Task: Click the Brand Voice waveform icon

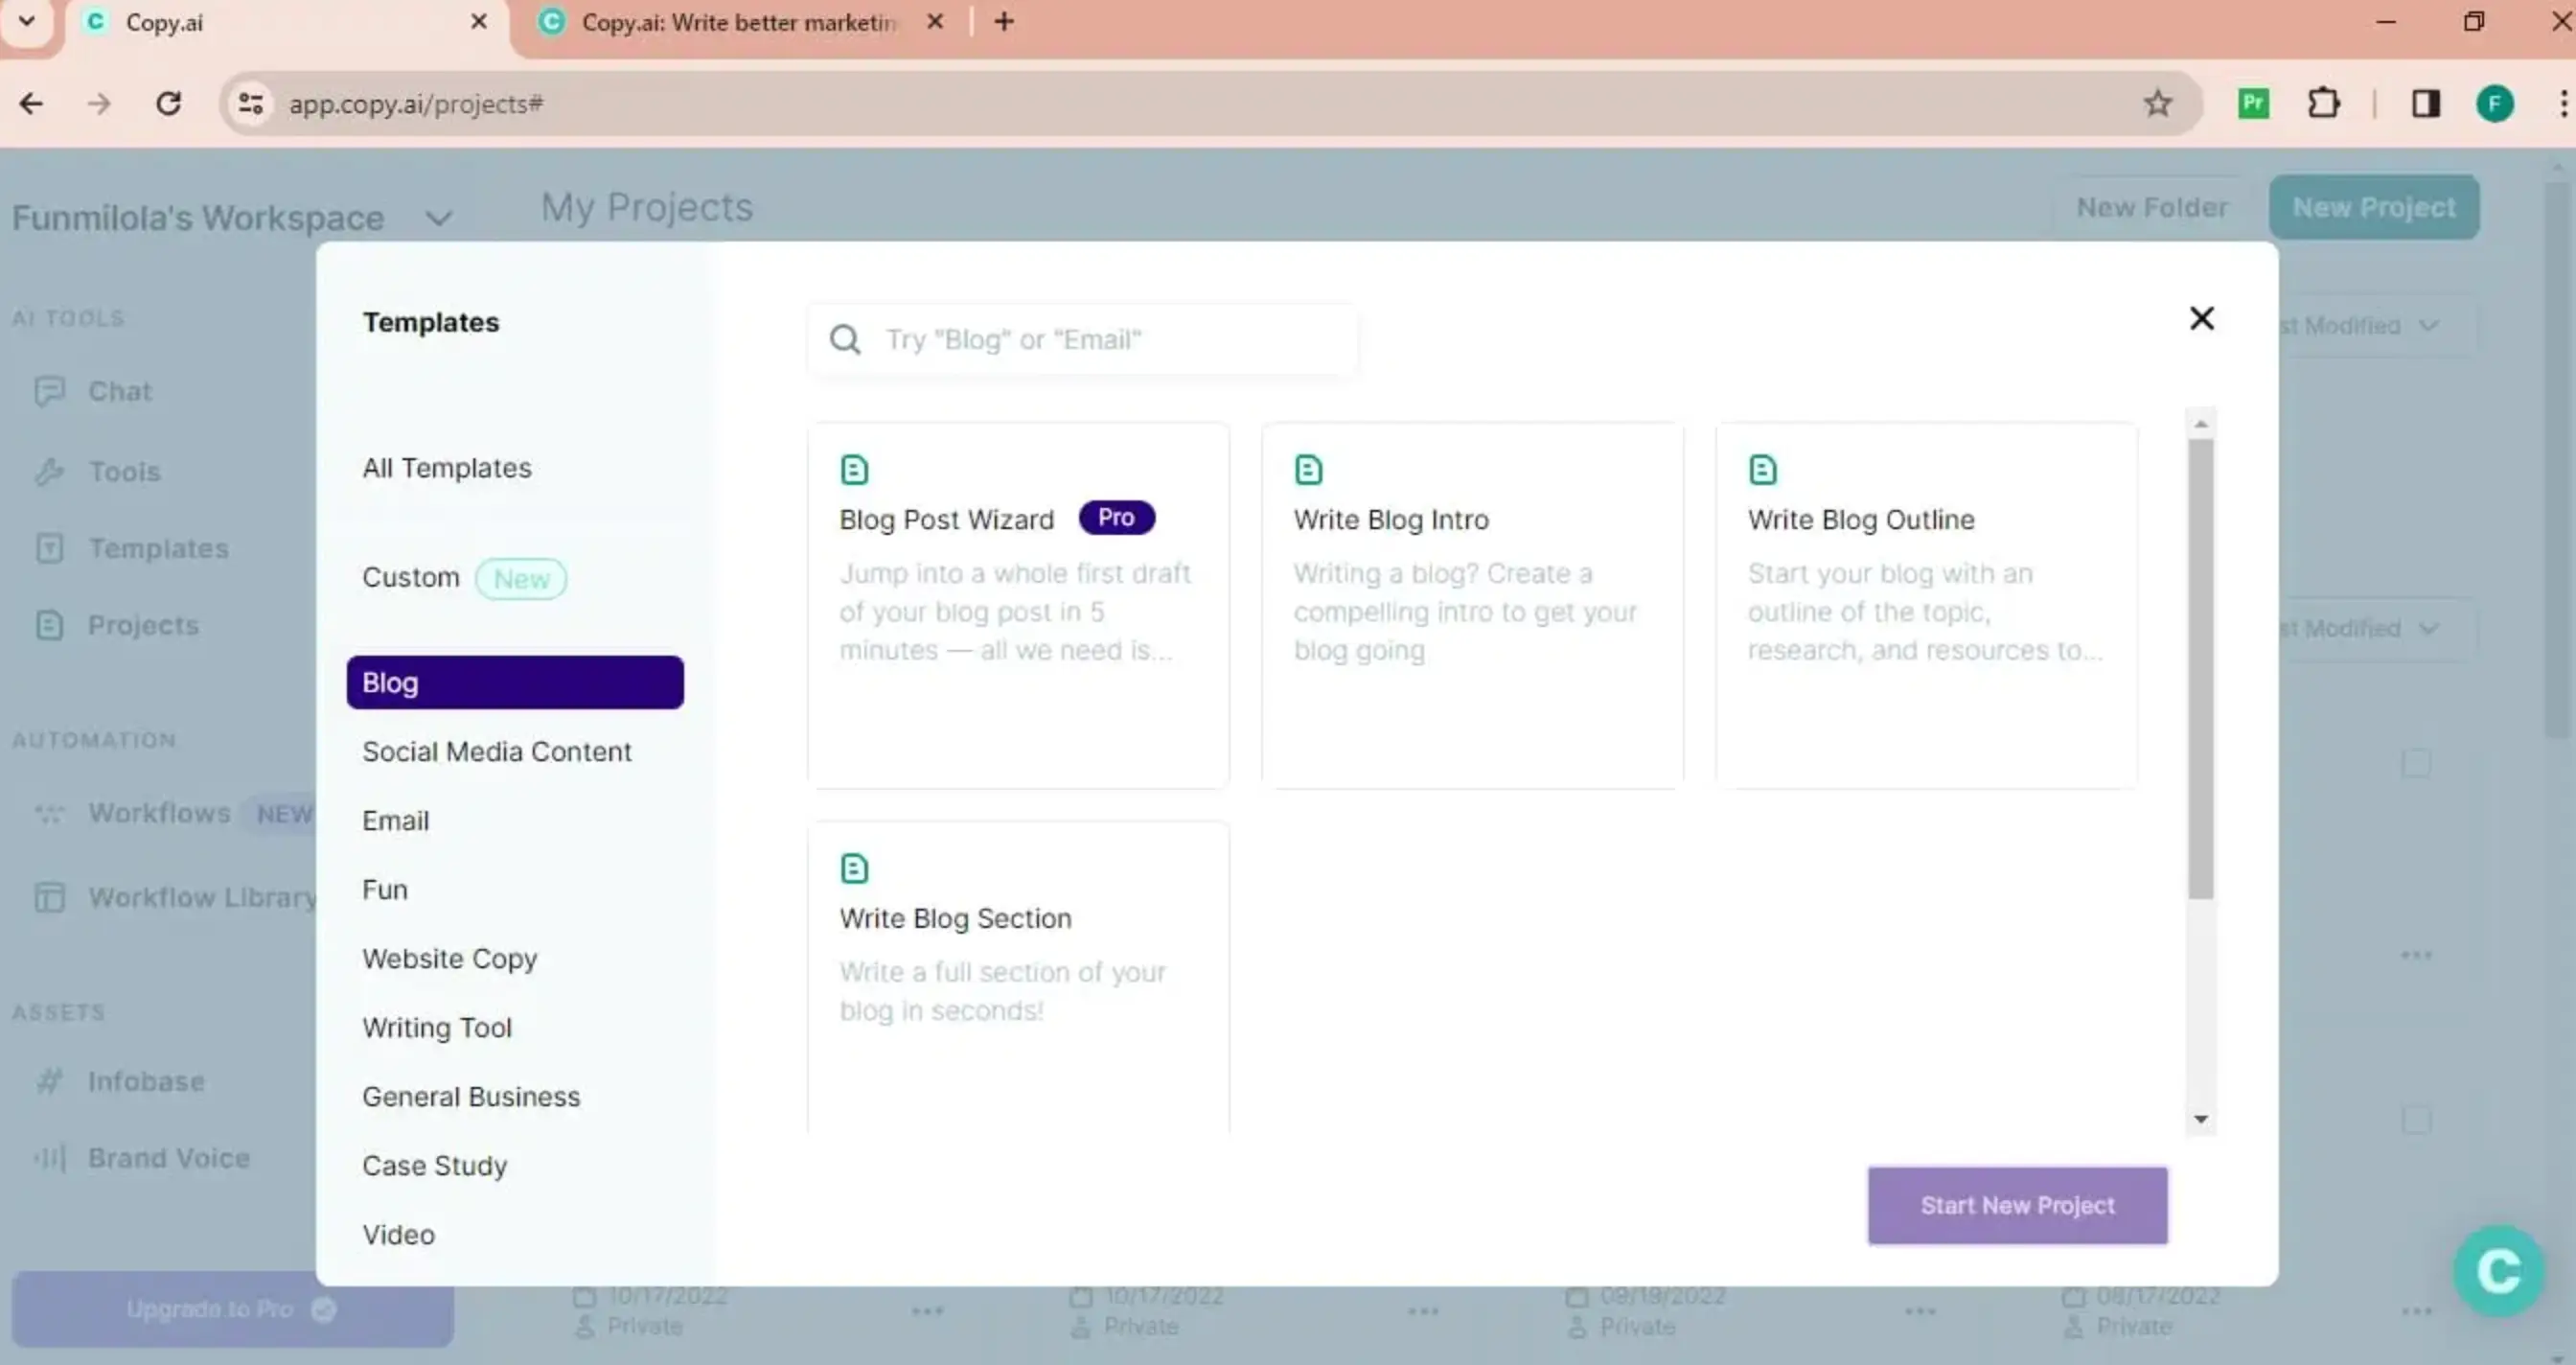Action: [49, 1158]
